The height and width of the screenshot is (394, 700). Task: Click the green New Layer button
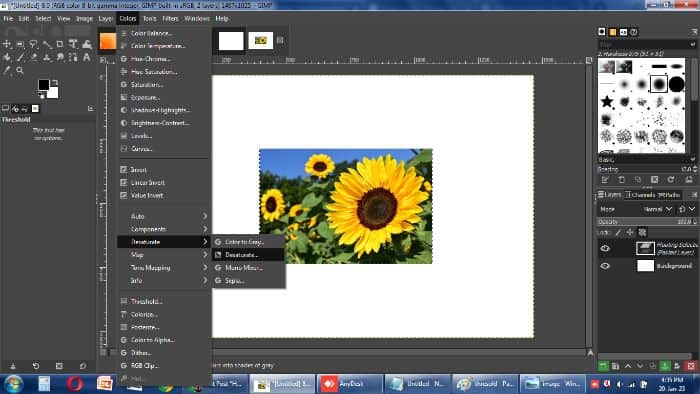click(603, 366)
